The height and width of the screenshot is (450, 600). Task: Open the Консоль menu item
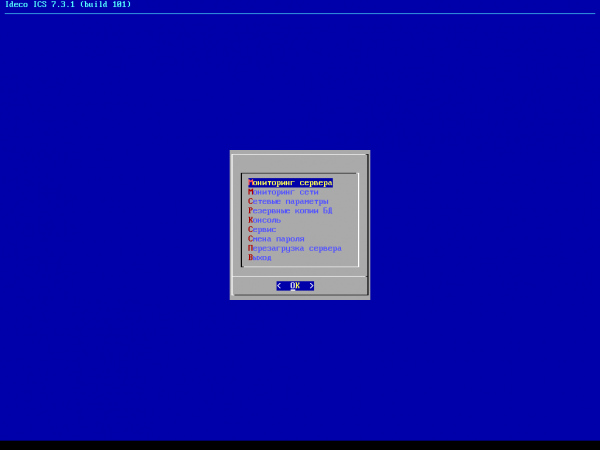(265, 220)
